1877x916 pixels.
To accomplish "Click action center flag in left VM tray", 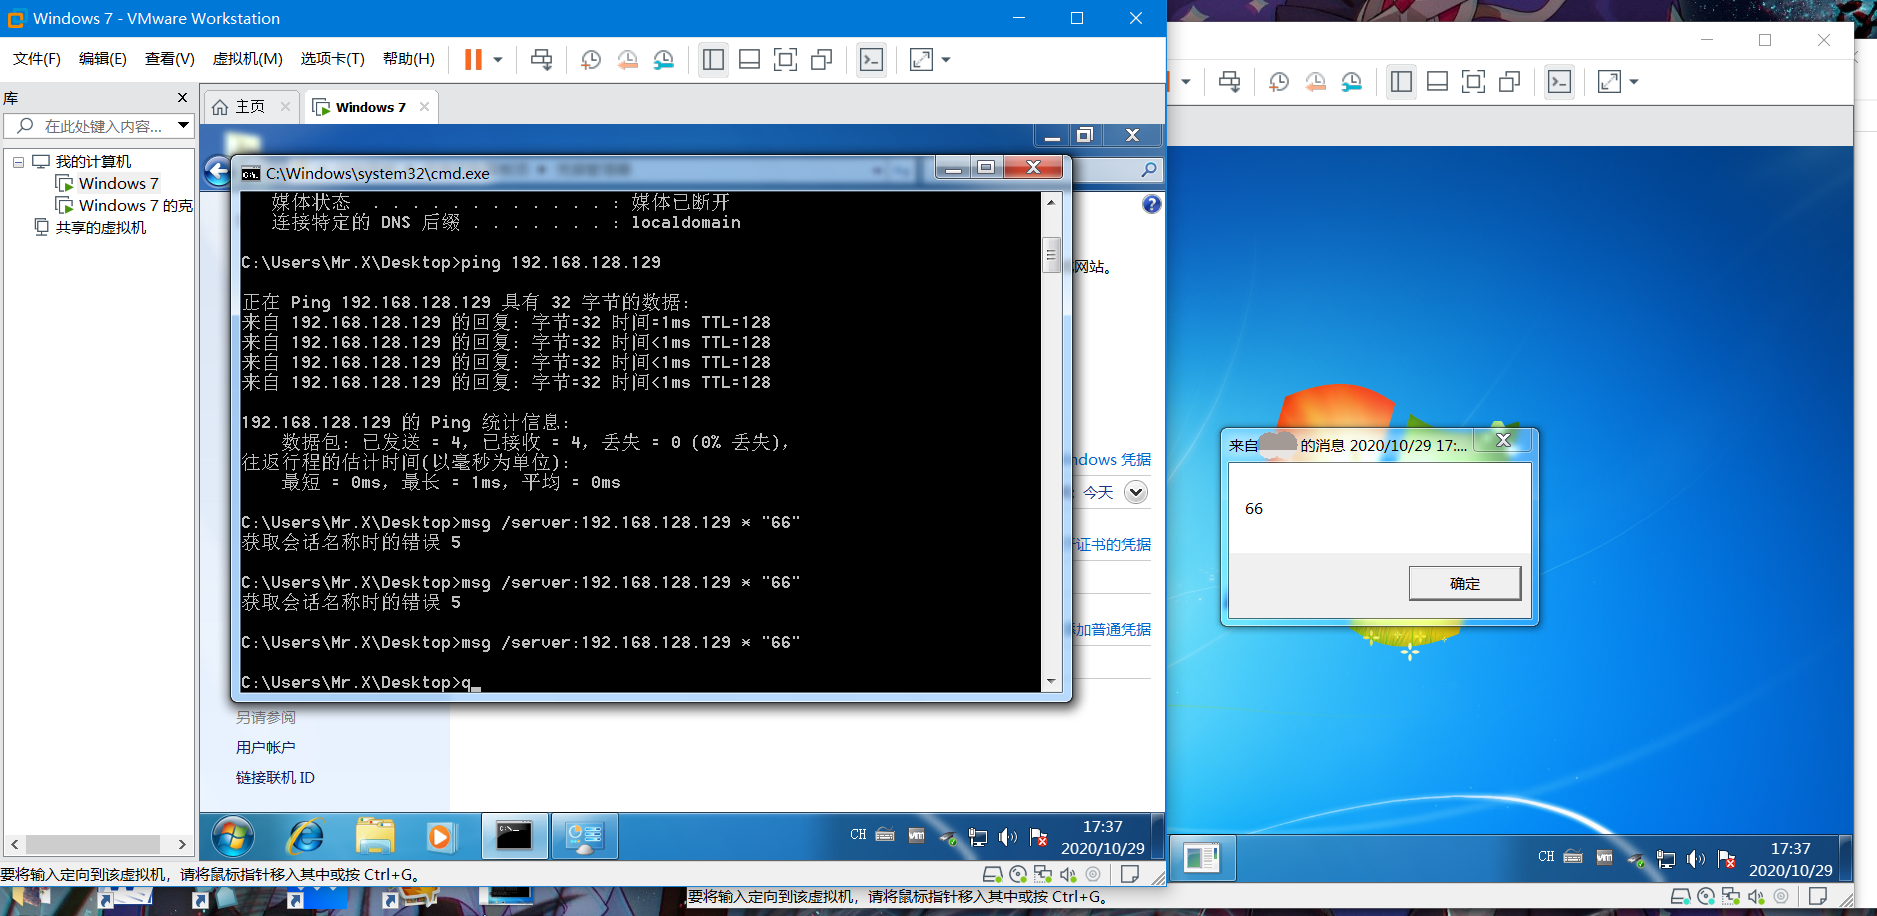I will (x=1038, y=836).
